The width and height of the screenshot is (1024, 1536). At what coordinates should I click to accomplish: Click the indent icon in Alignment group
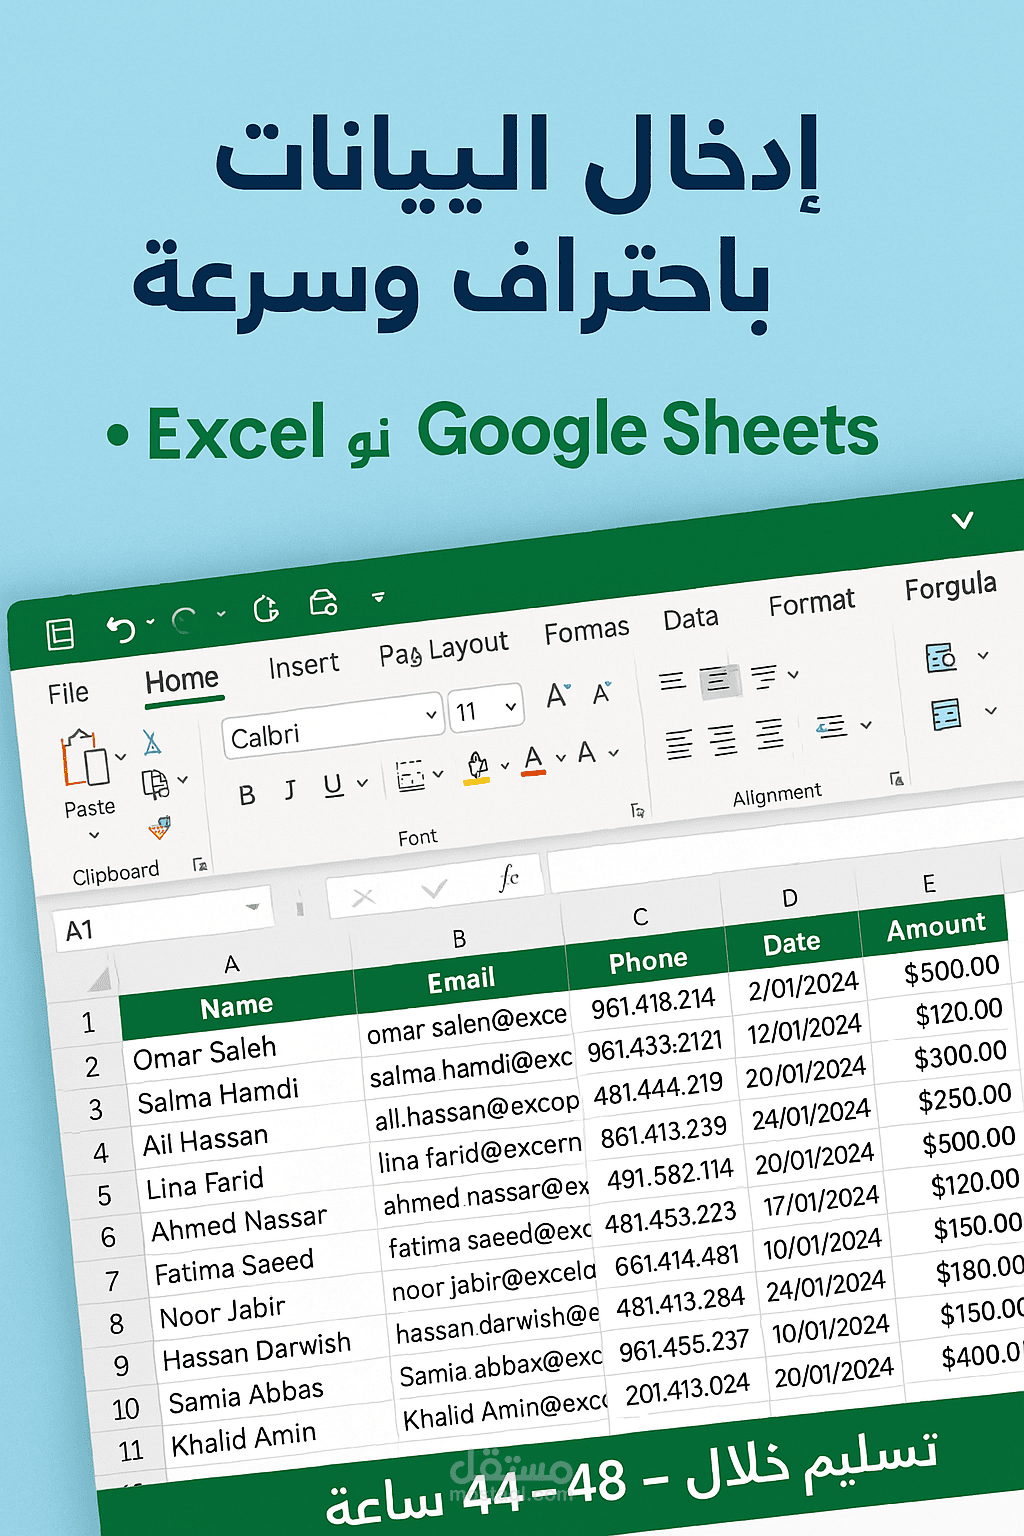click(832, 727)
